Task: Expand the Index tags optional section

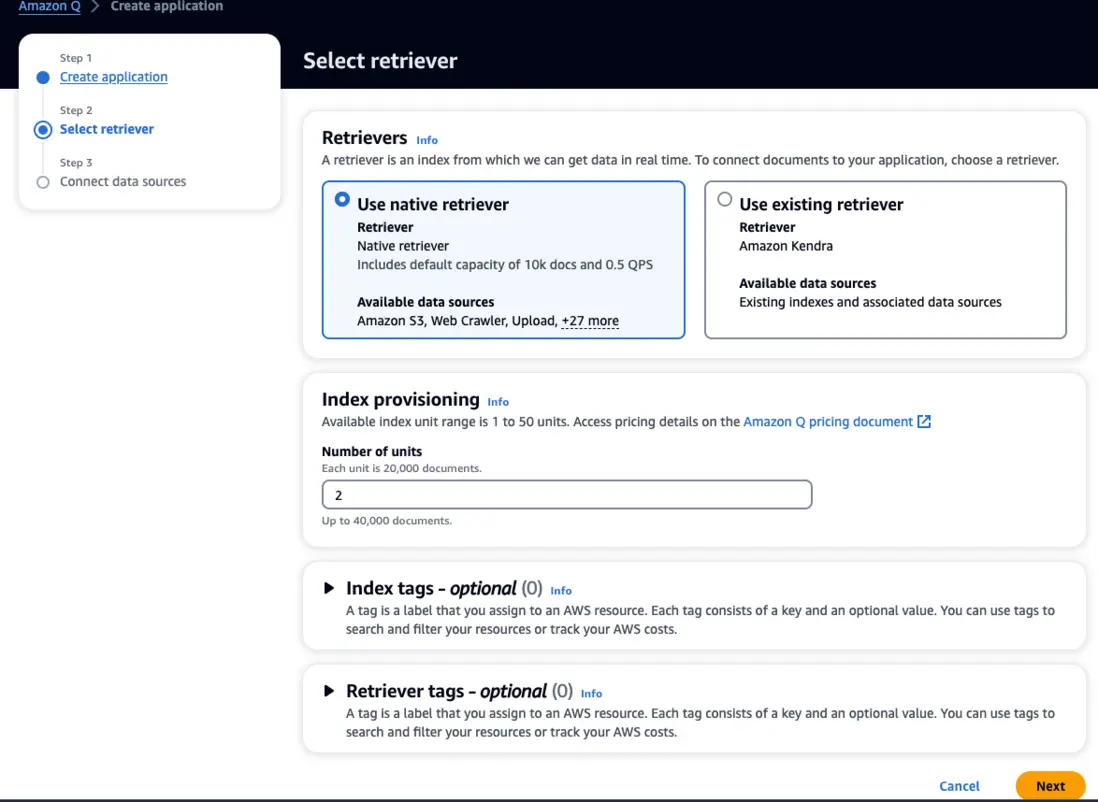Action: pos(330,589)
